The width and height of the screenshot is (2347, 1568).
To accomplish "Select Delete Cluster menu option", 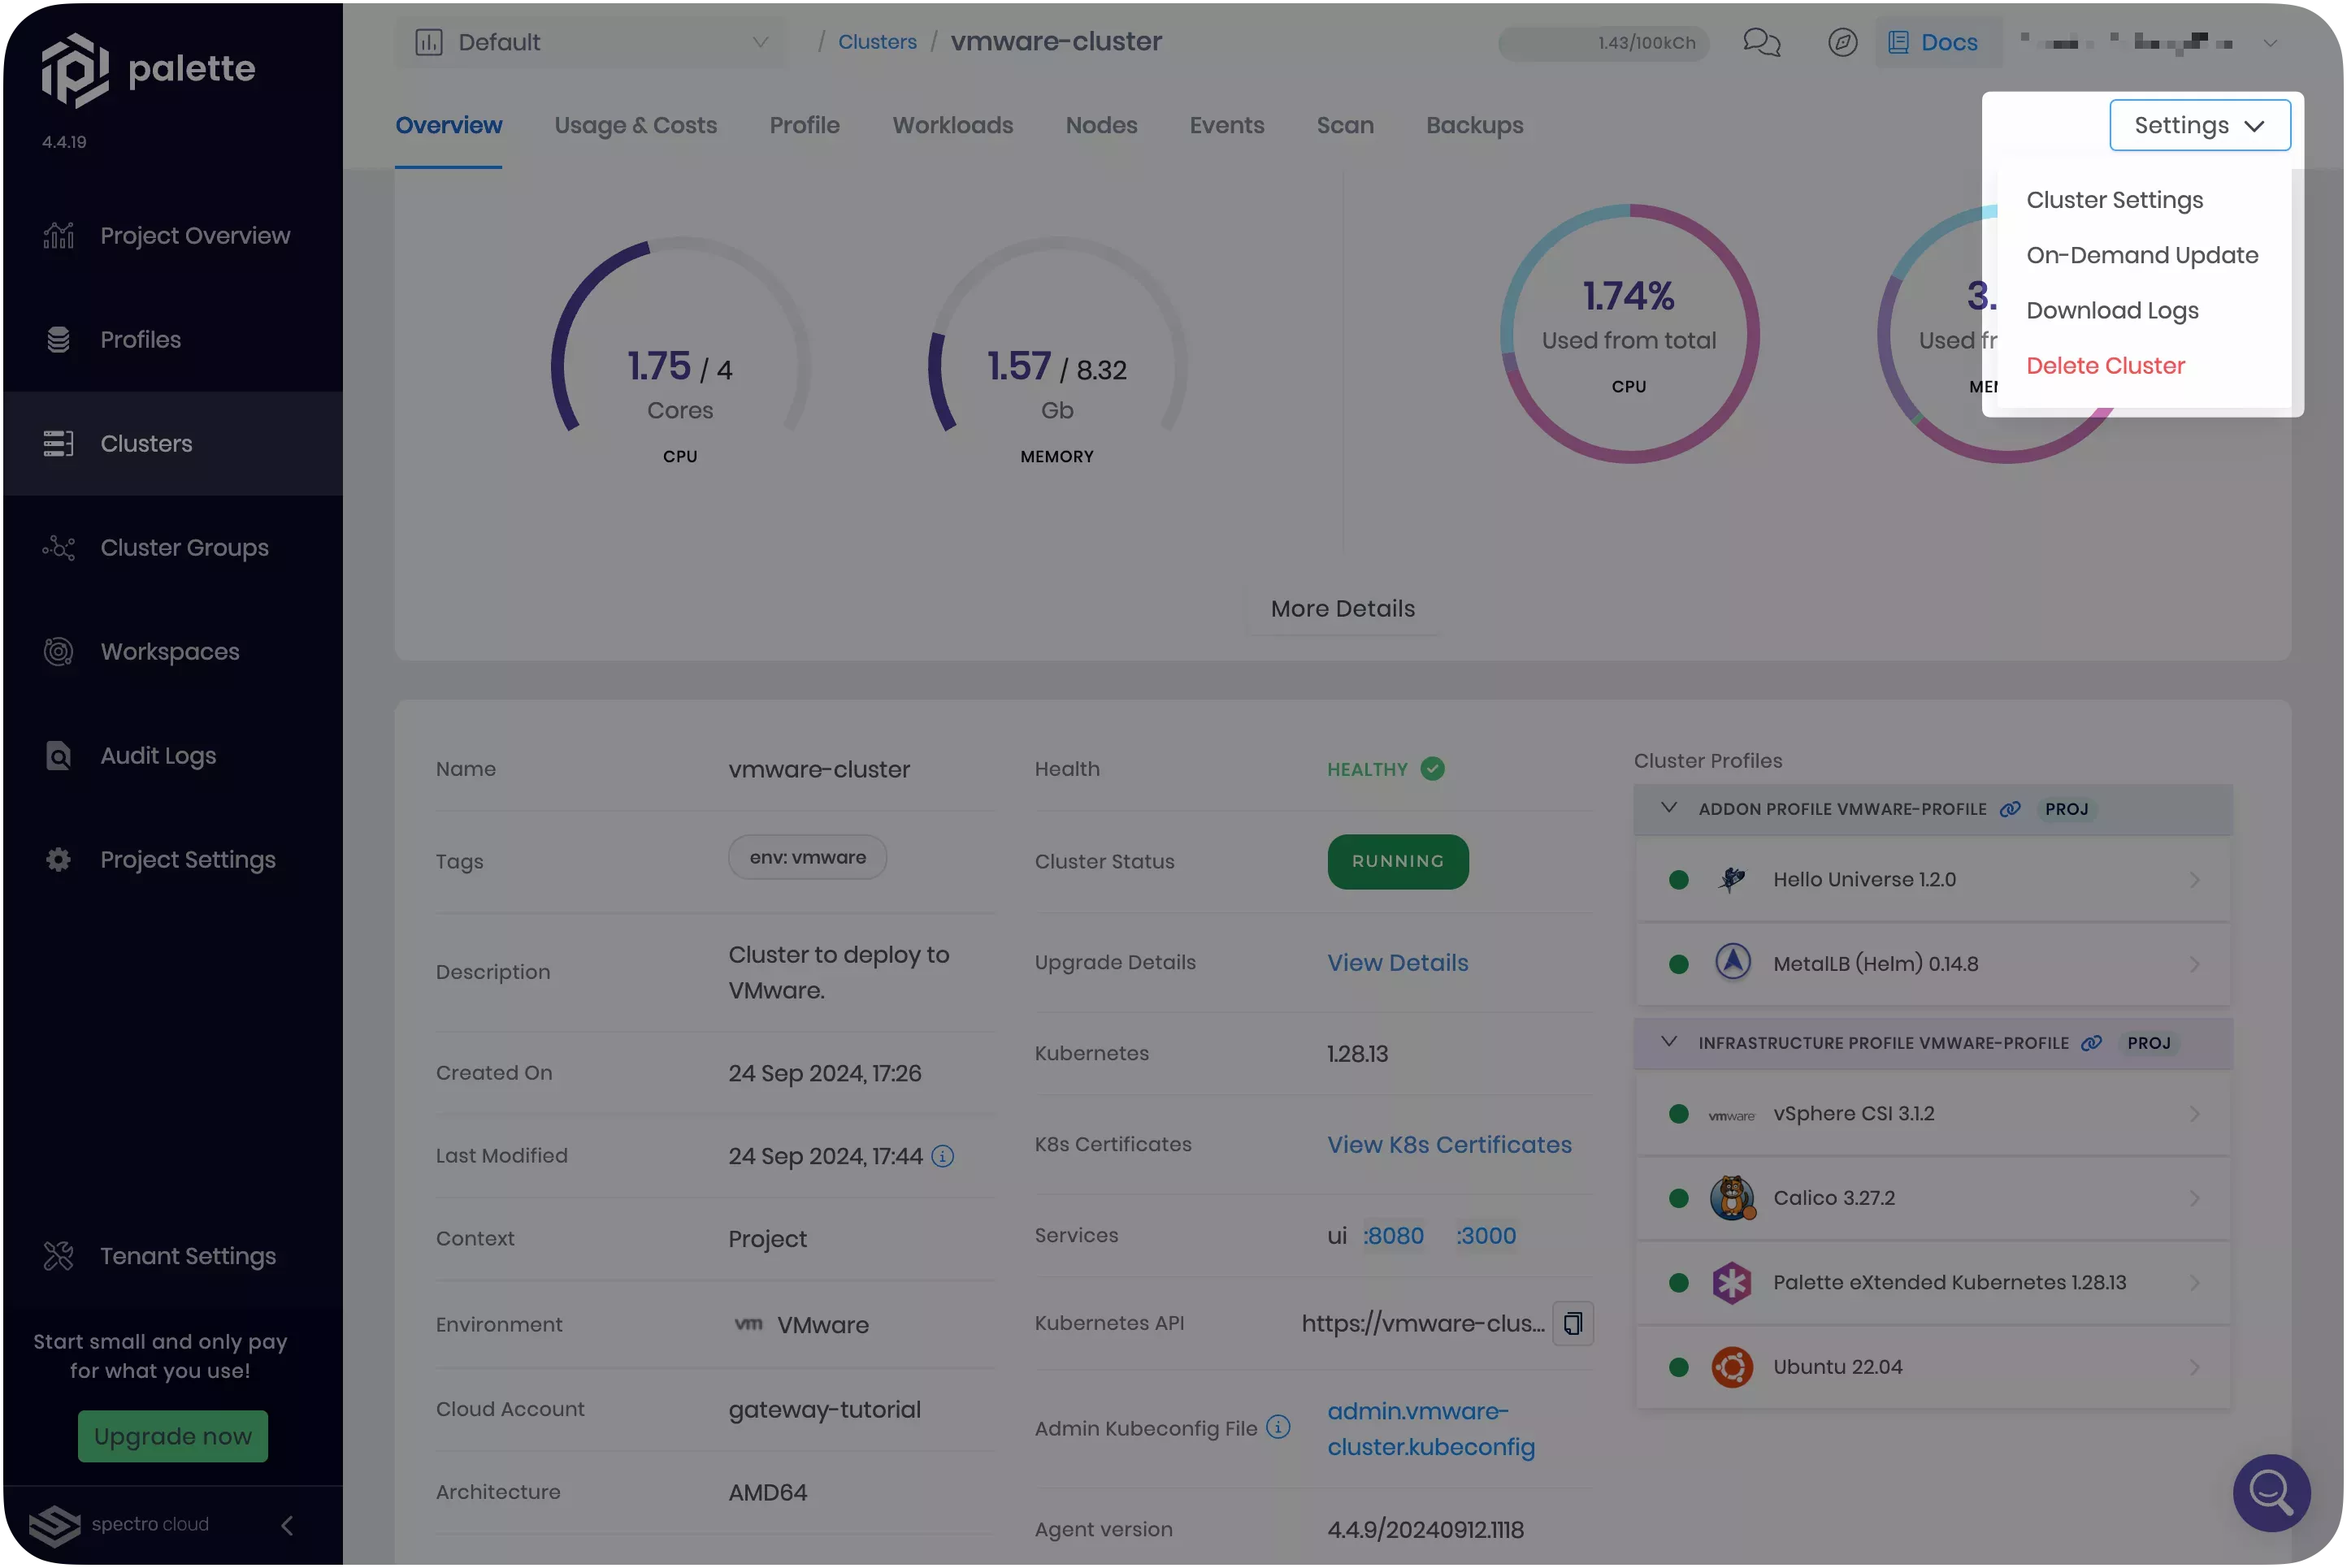I will point(2105,366).
